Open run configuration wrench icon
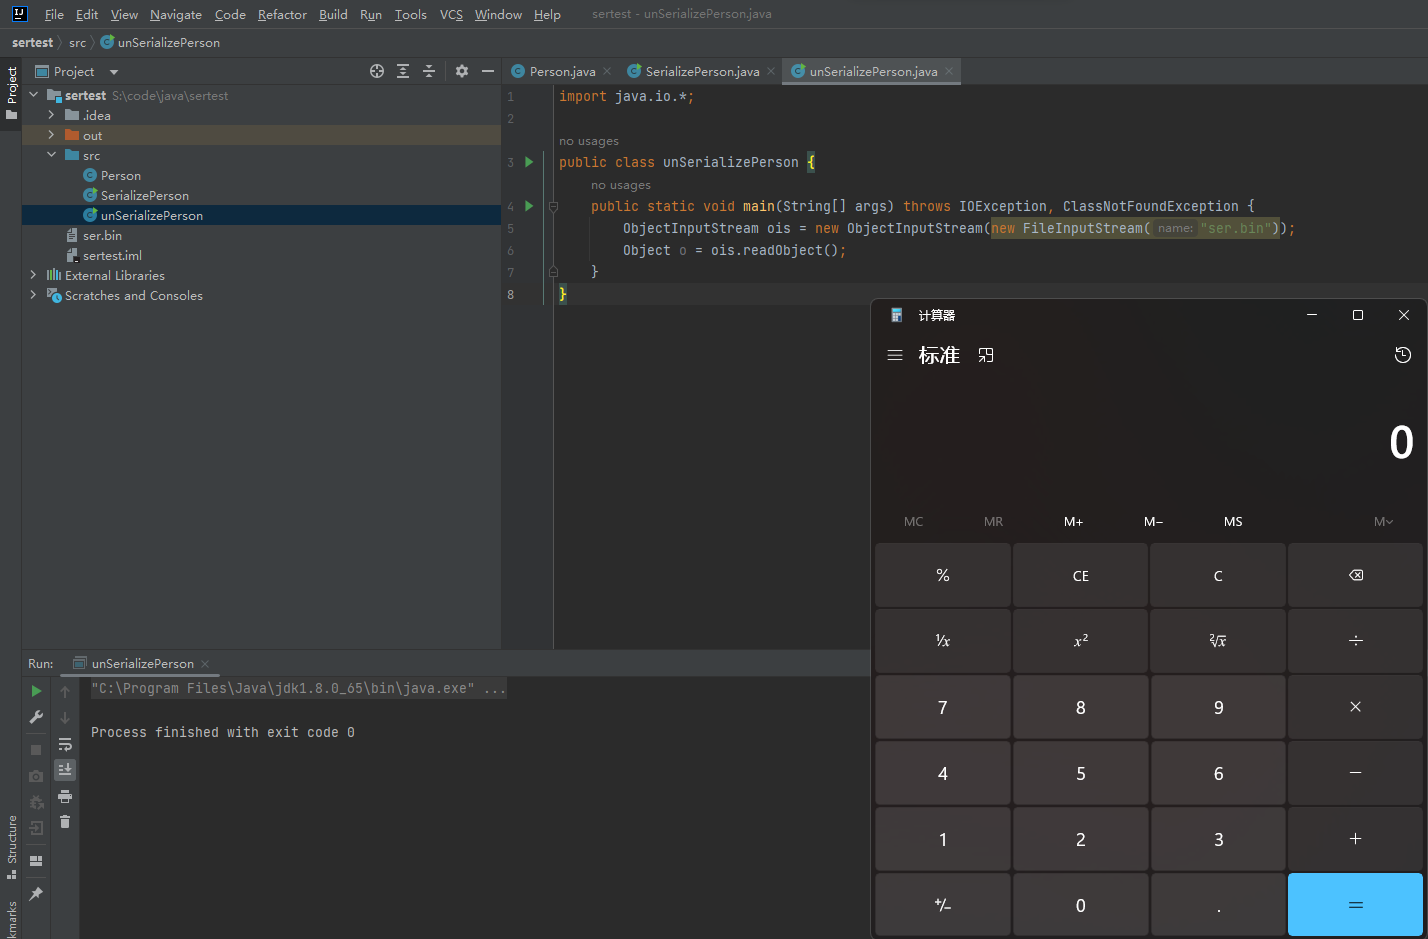The image size is (1428, 939). click(x=36, y=717)
